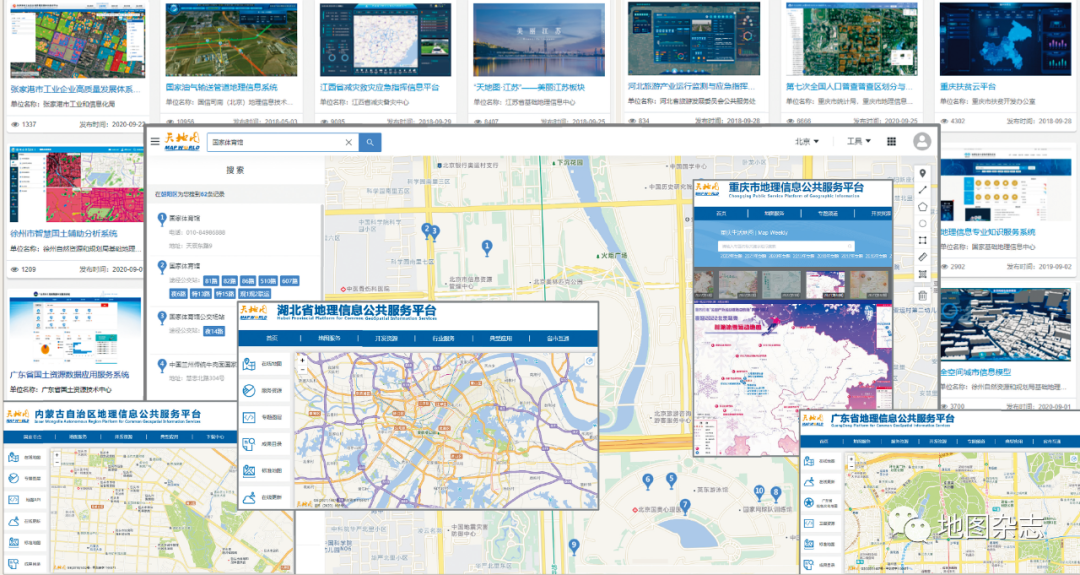Open search result 3 bus station entry
Viewport: 1080px width, 575px height.
(x=197, y=317)
